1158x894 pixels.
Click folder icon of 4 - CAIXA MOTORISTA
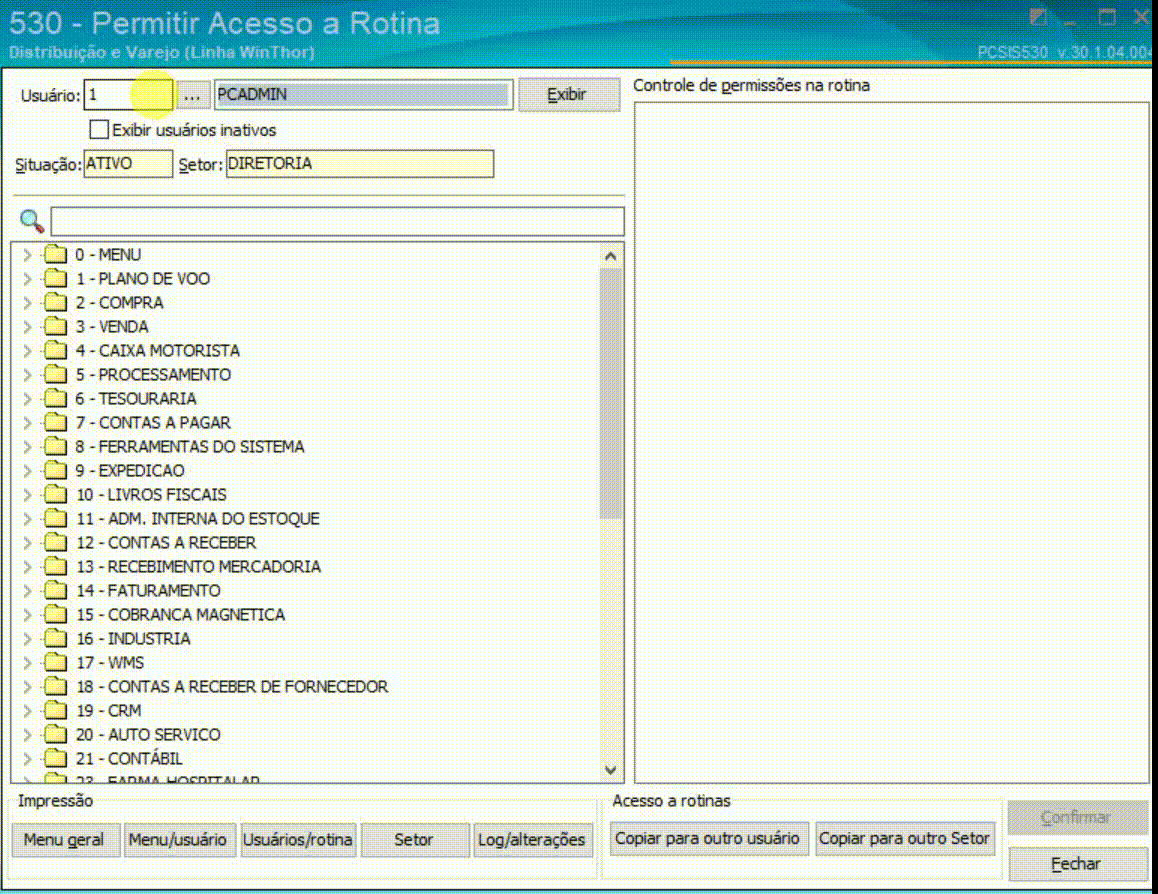55,351
